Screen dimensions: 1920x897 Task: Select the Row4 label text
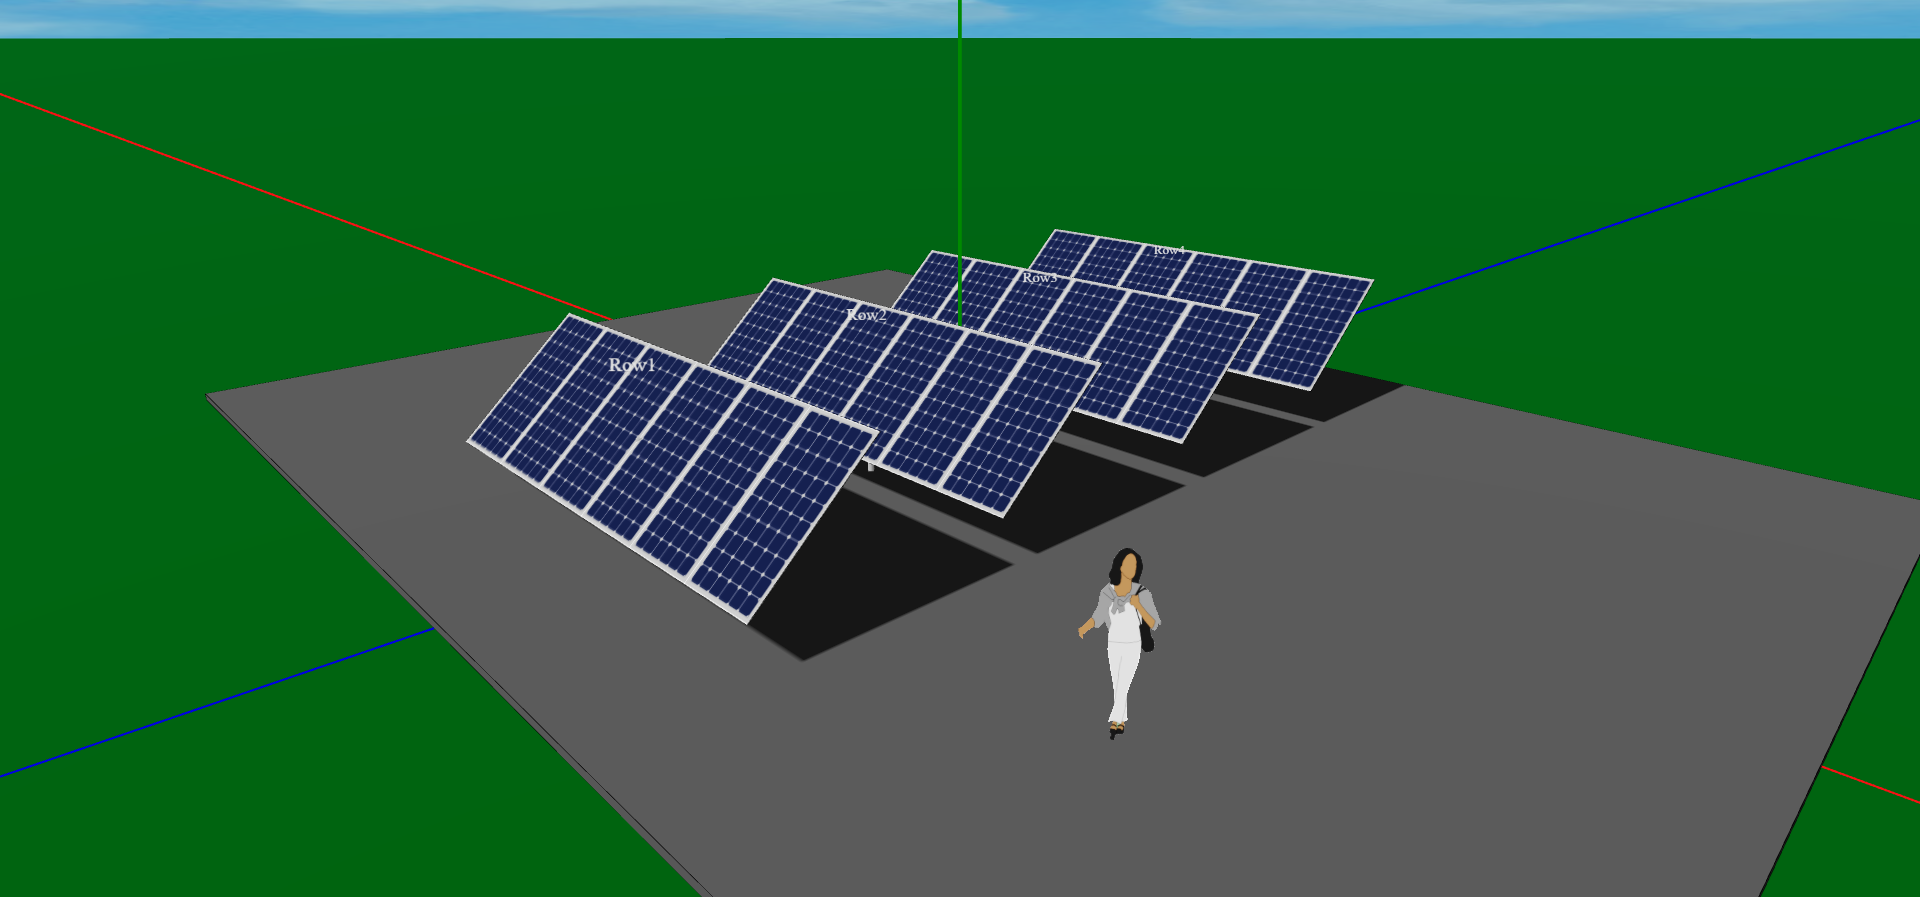click(x=1168, y=250)
